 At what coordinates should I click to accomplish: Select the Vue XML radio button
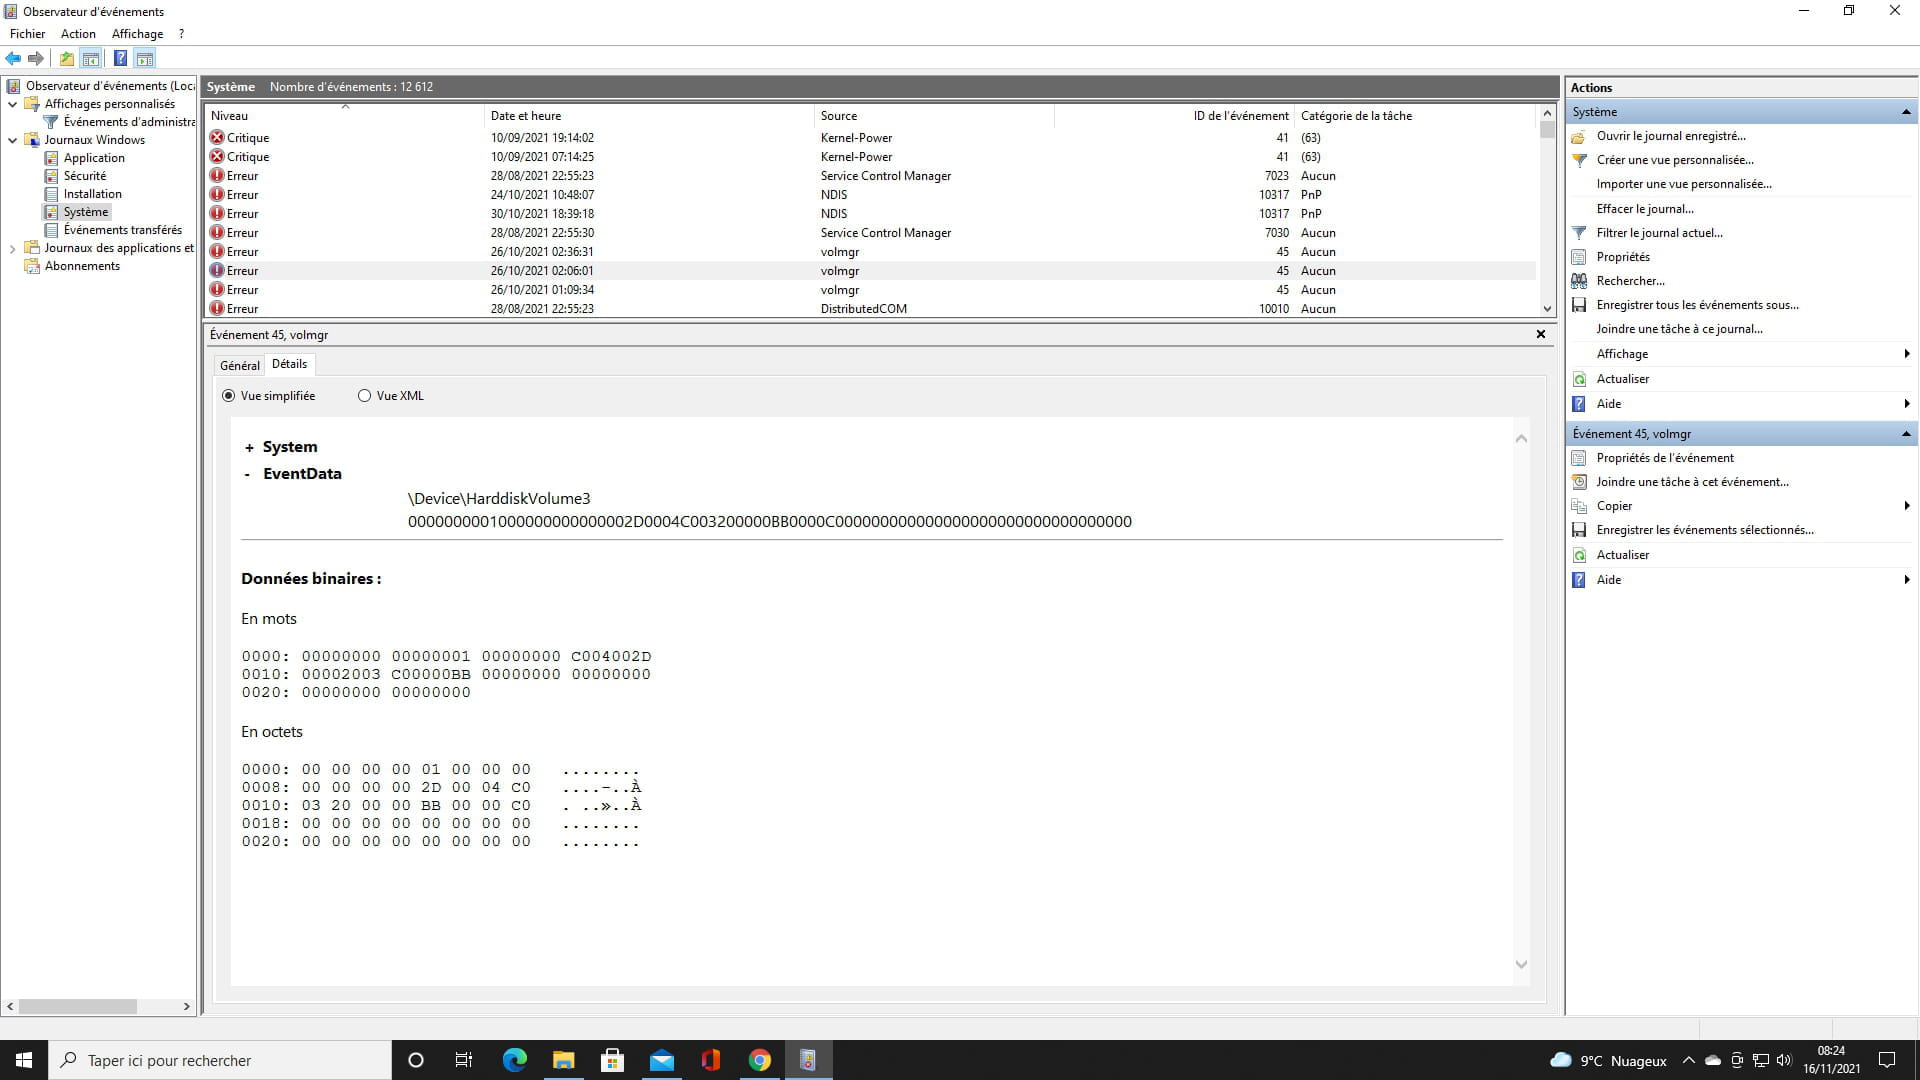pyautogui.click(x=364, y=396)
